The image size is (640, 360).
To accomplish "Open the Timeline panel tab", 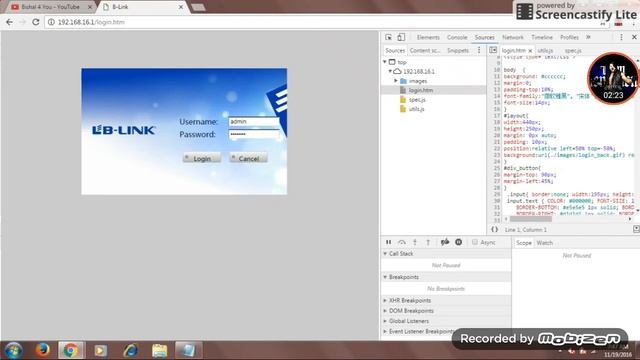I will tap(542, 37).
